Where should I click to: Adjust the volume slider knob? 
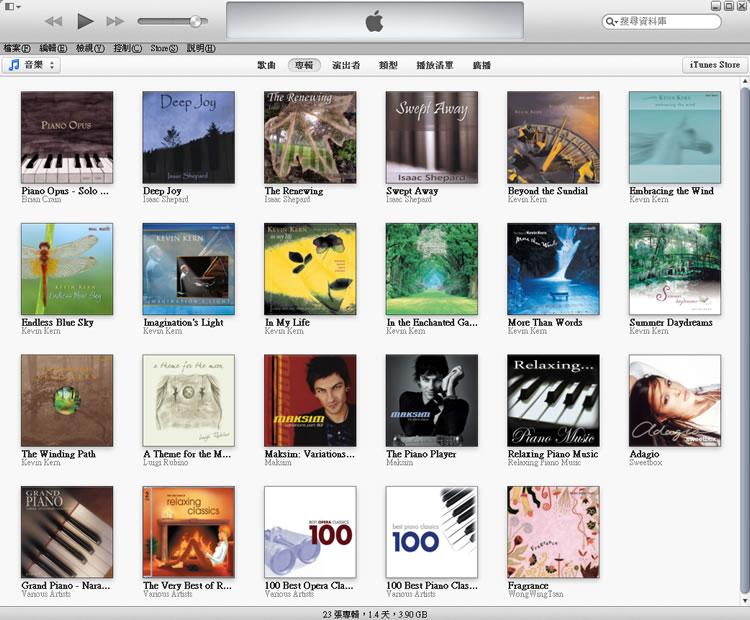tap(195, 21)
